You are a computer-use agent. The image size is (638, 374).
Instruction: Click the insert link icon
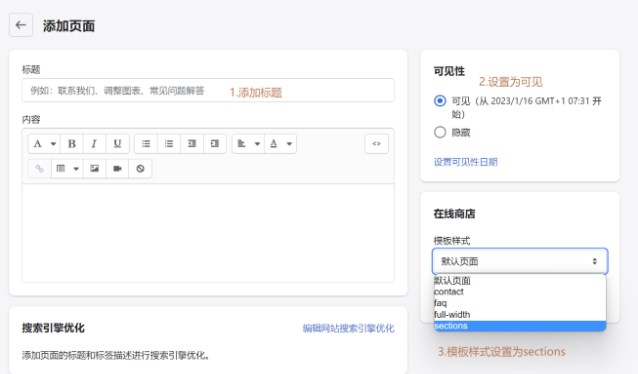tap(39, 168)
